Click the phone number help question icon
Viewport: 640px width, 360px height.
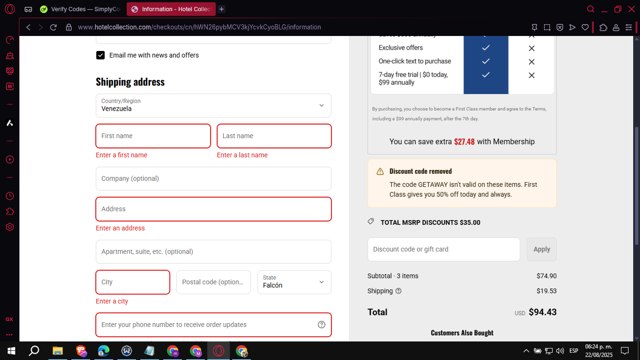(322, 324)
